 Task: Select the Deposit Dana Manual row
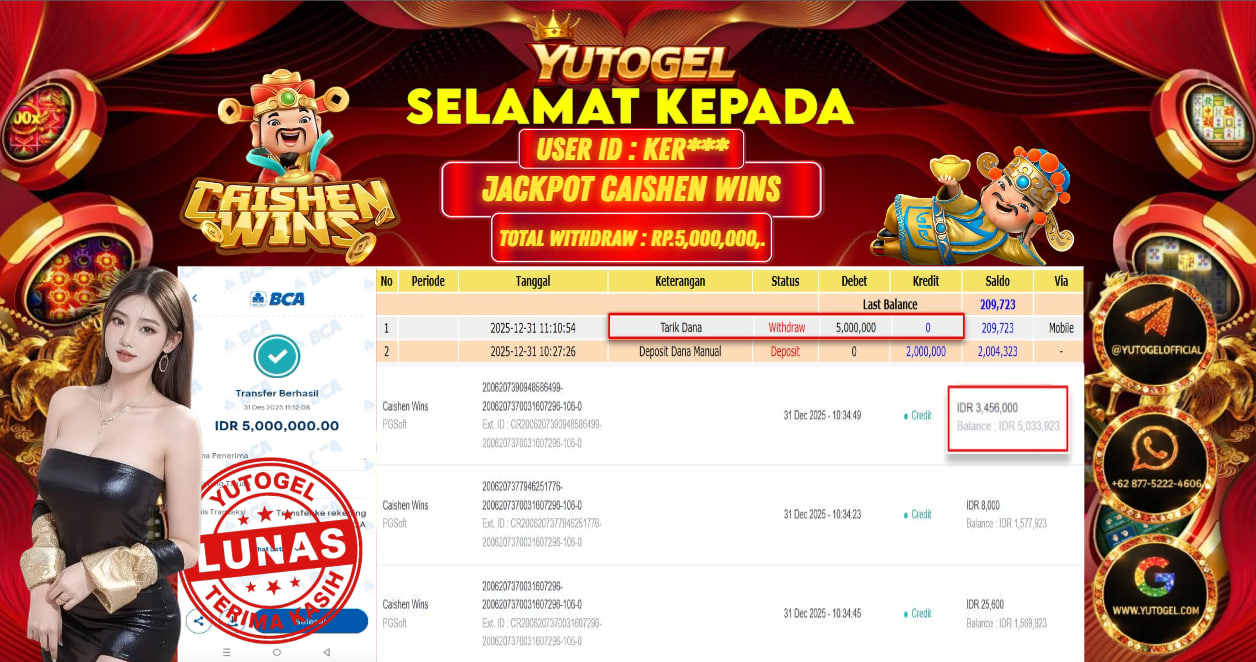click(730, 351)
